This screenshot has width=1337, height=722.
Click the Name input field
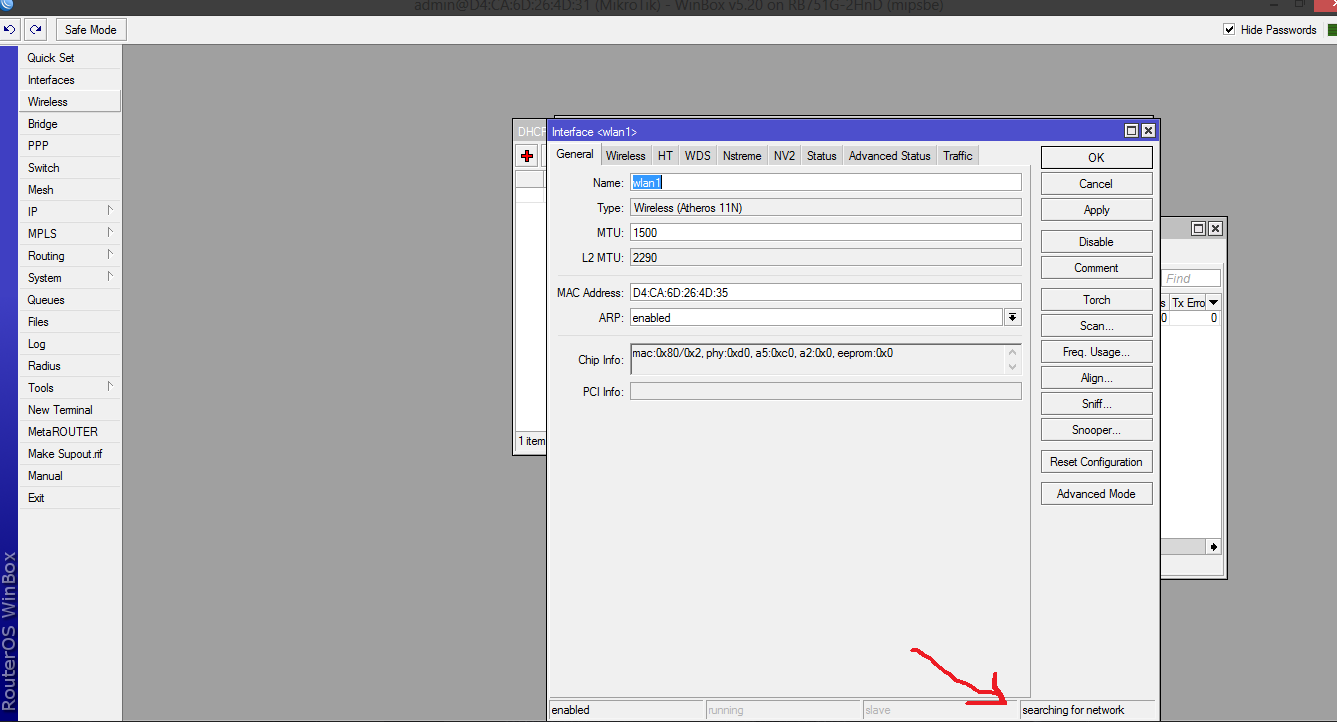pos(825,182)
